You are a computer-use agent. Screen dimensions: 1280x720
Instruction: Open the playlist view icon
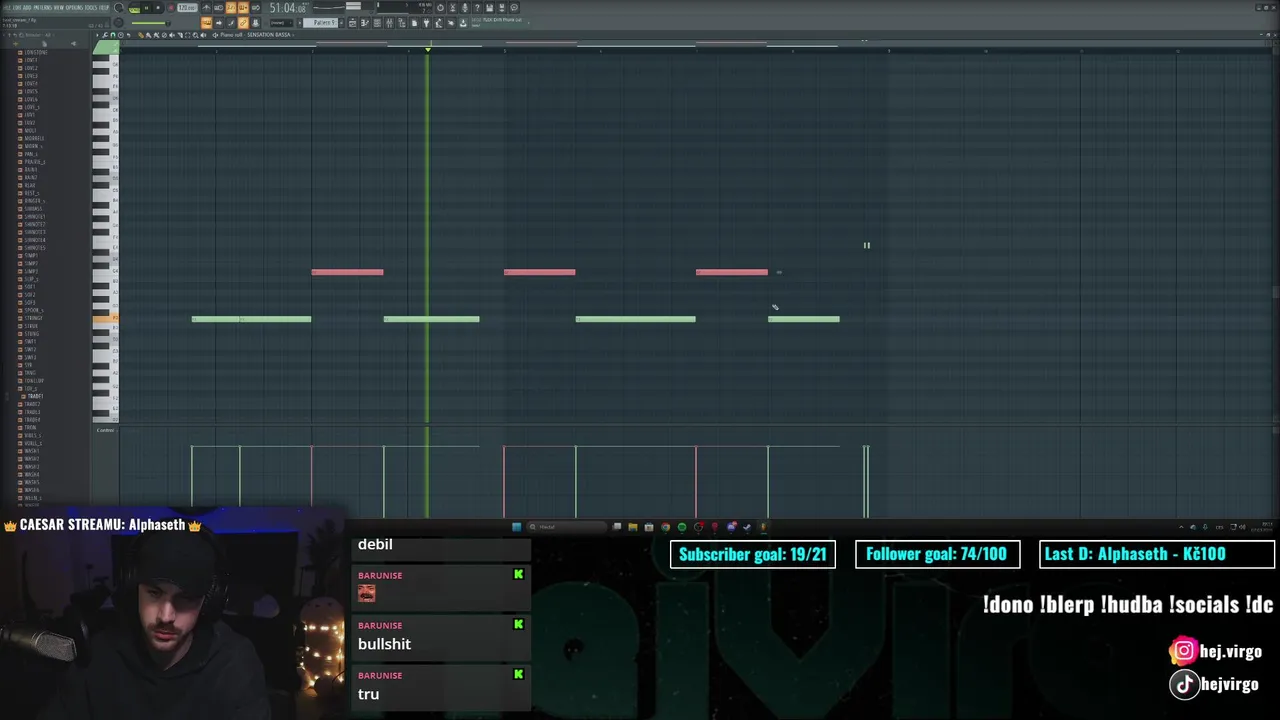(352, 22)
